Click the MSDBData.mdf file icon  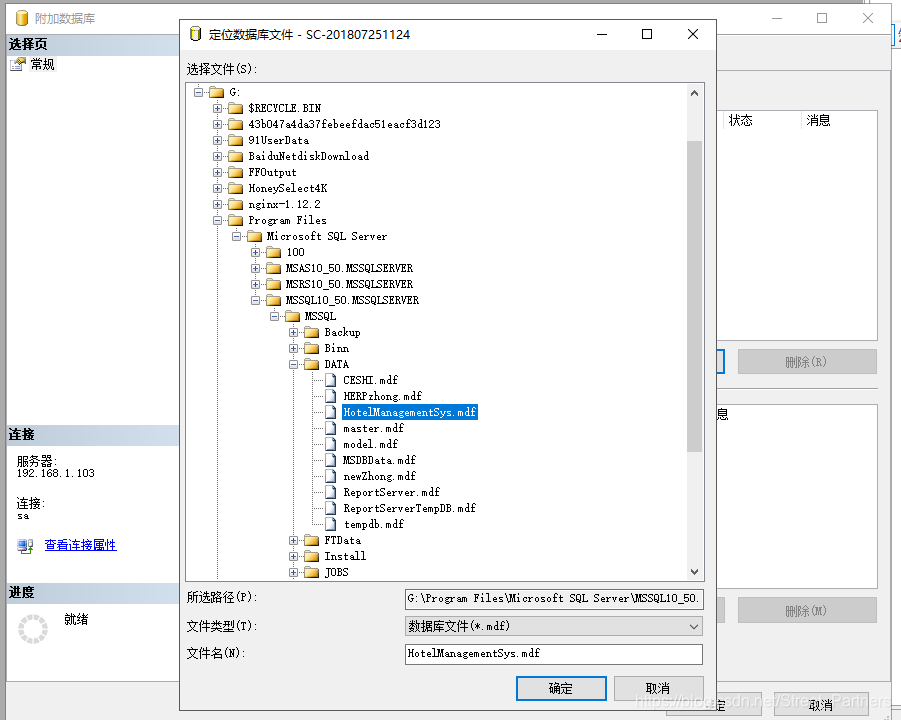[x=330, y=460]
